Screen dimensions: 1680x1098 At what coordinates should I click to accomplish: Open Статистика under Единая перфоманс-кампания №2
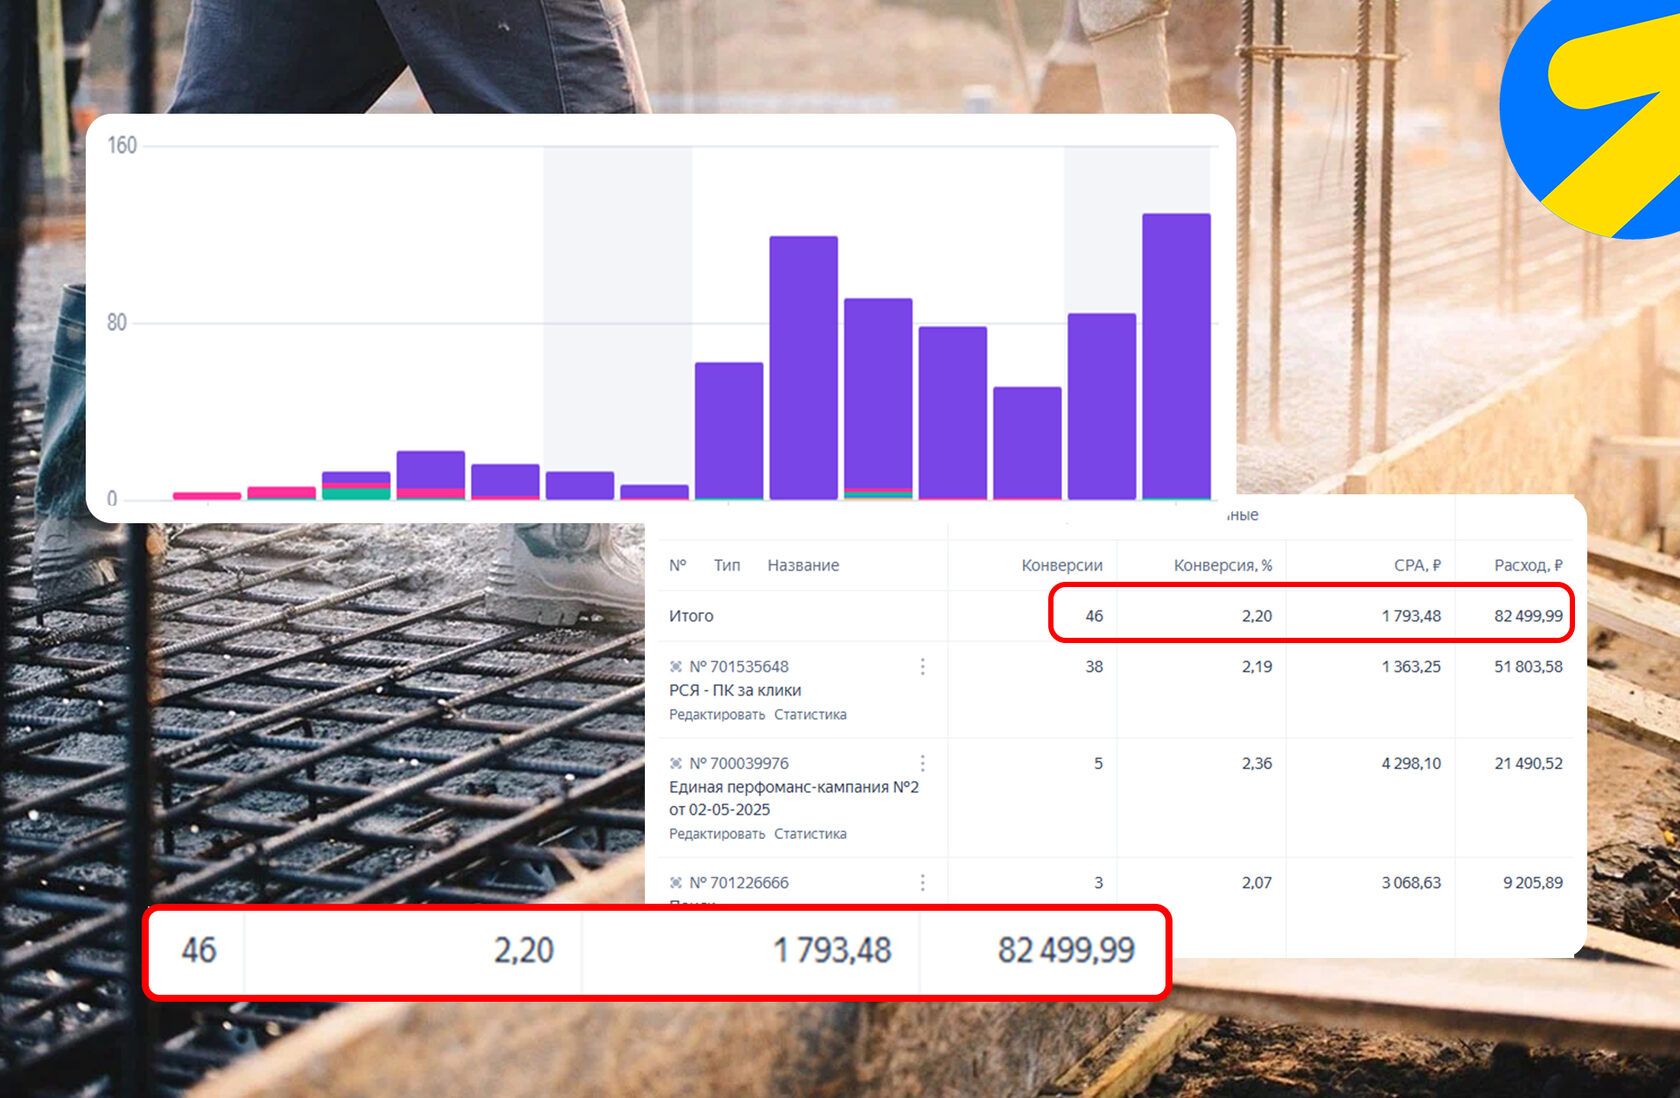click(x=810, y=833)
